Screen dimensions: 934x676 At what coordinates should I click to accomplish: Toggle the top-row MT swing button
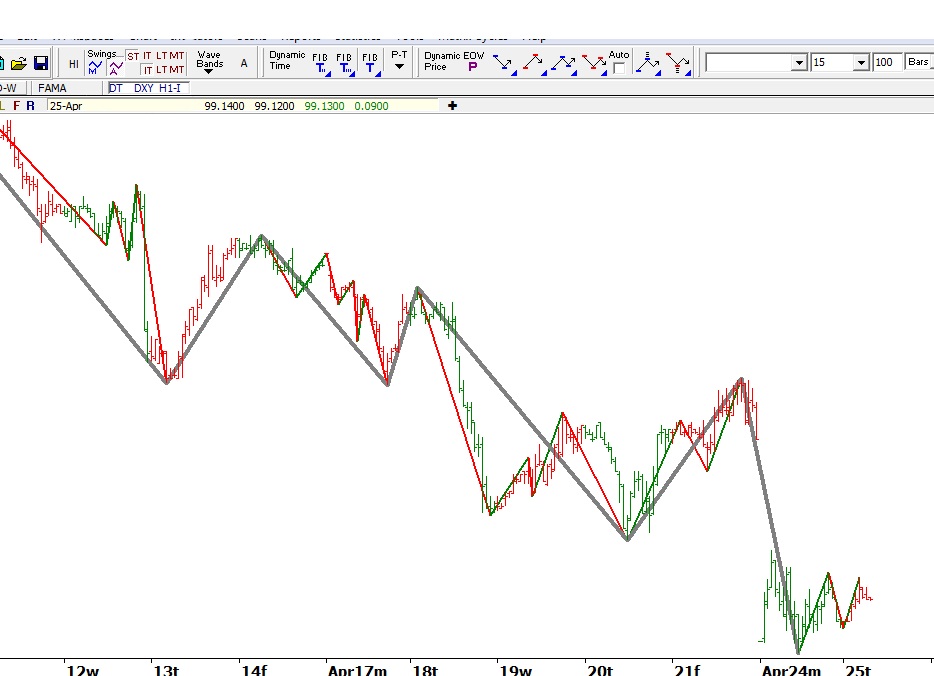(177, 56)
